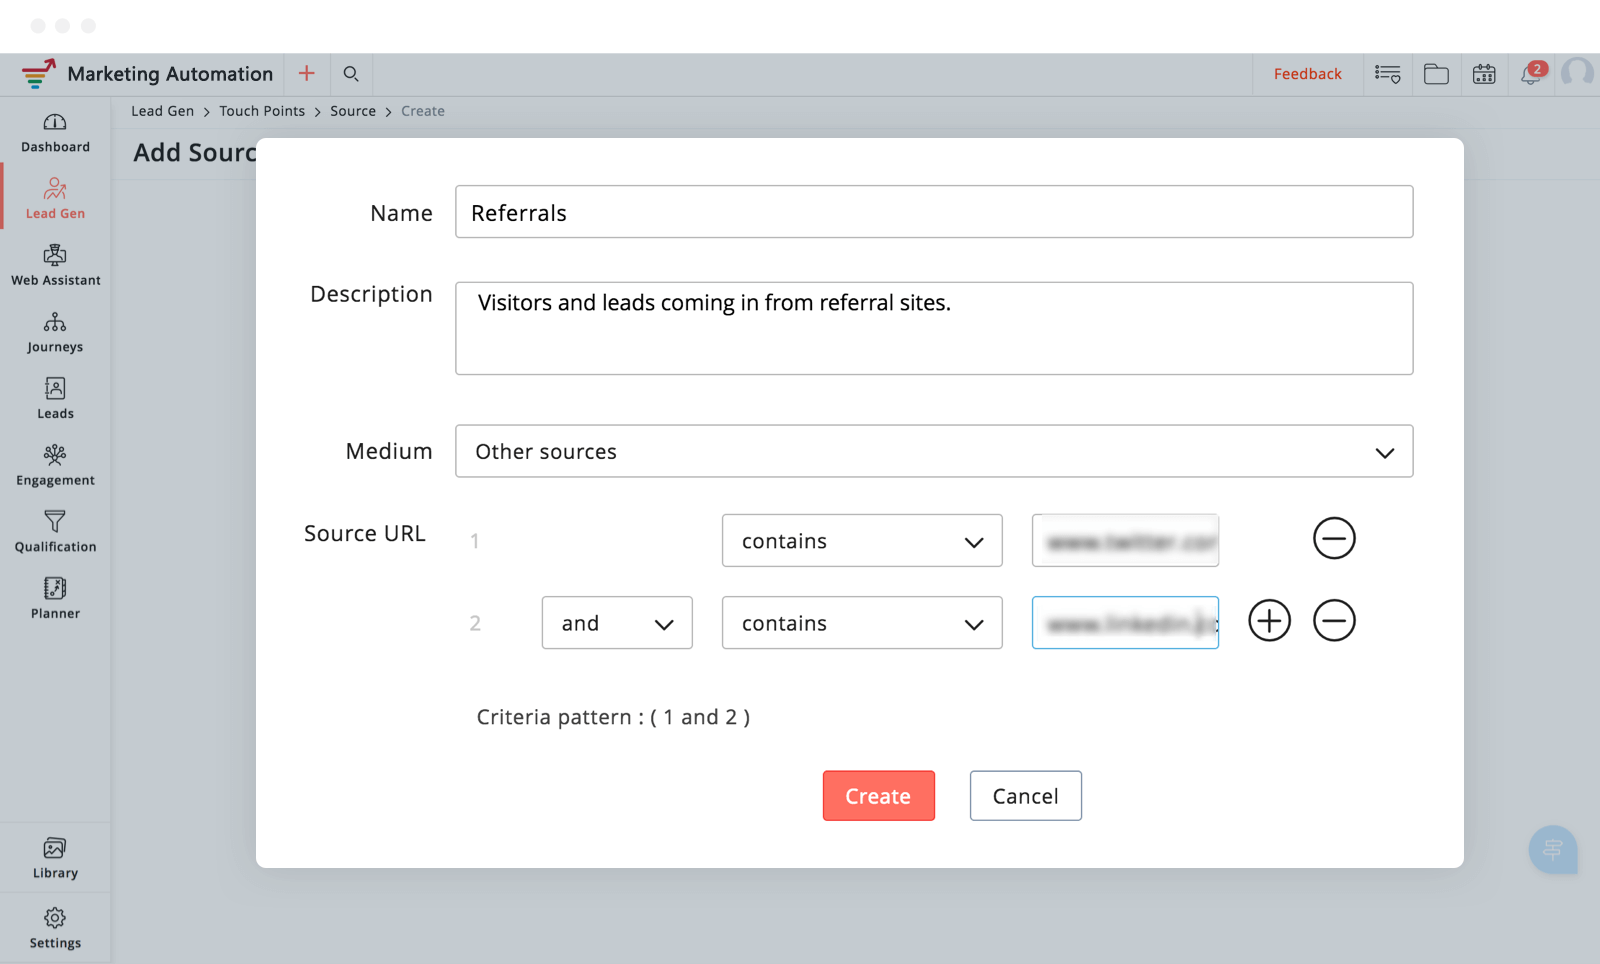Image resolution: width=1600 pixels, height=964 pixels.
Task: Open the Library in the sidebar
Action: tap(55, 858)
